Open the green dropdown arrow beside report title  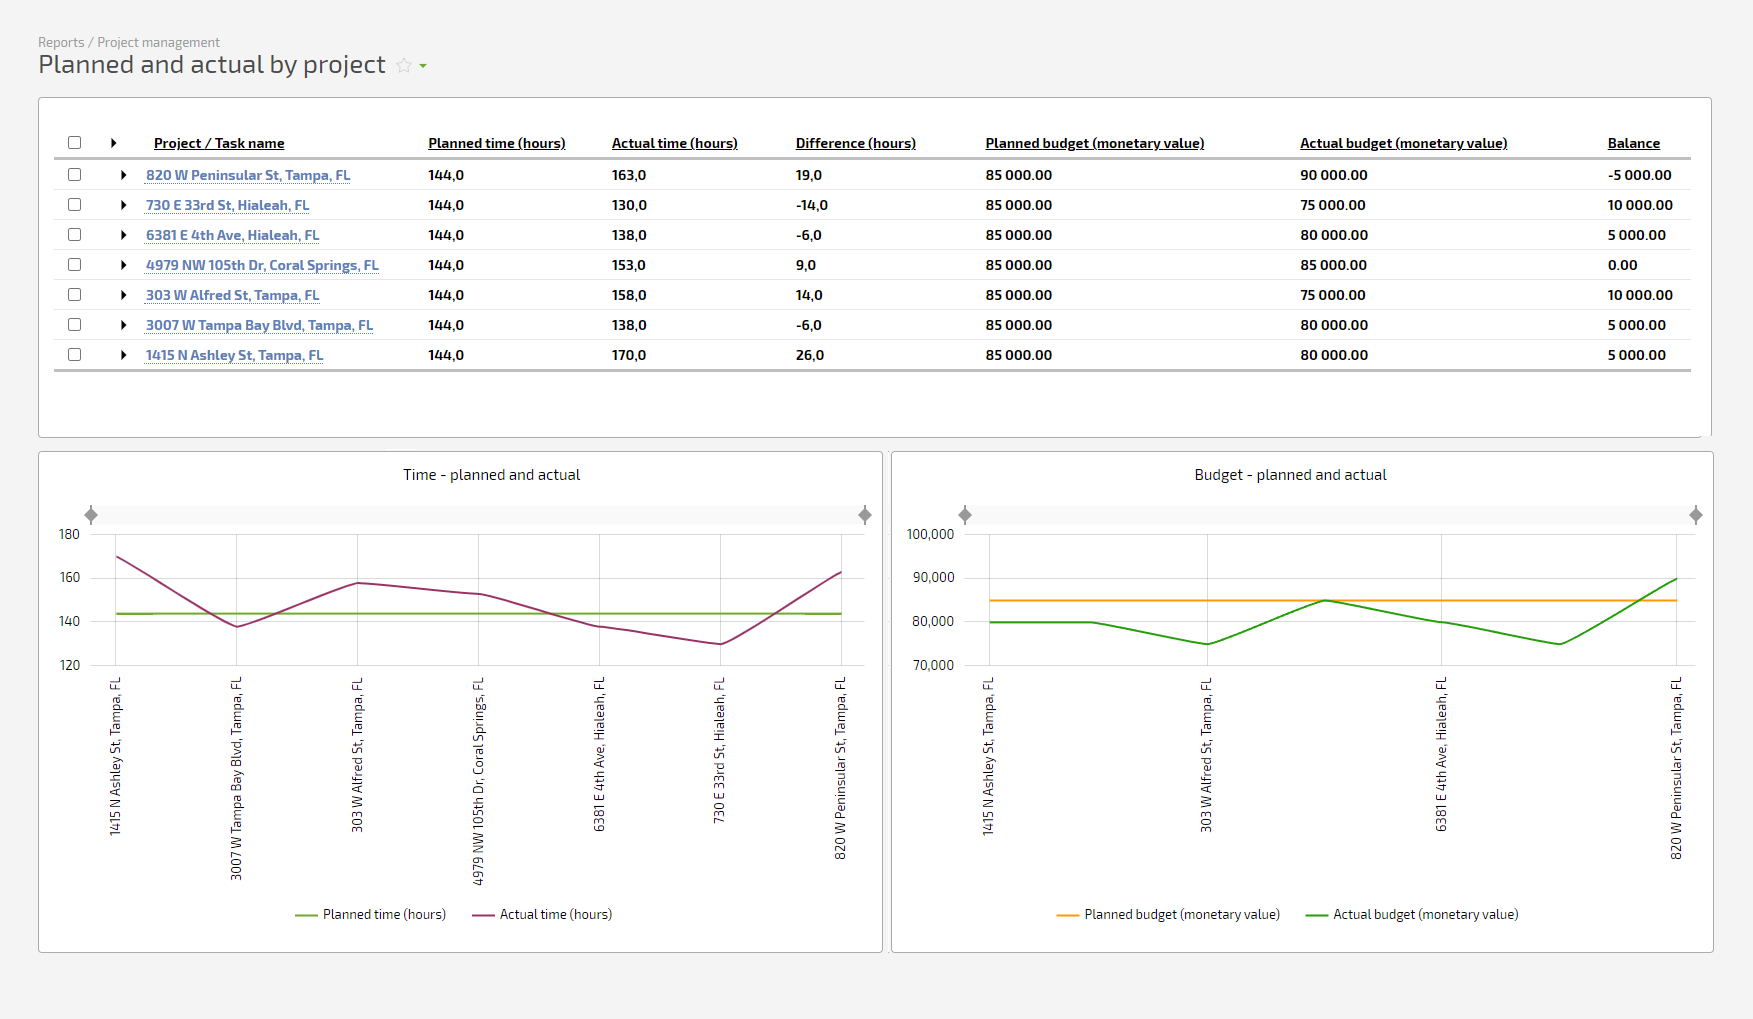click(423, 66)
